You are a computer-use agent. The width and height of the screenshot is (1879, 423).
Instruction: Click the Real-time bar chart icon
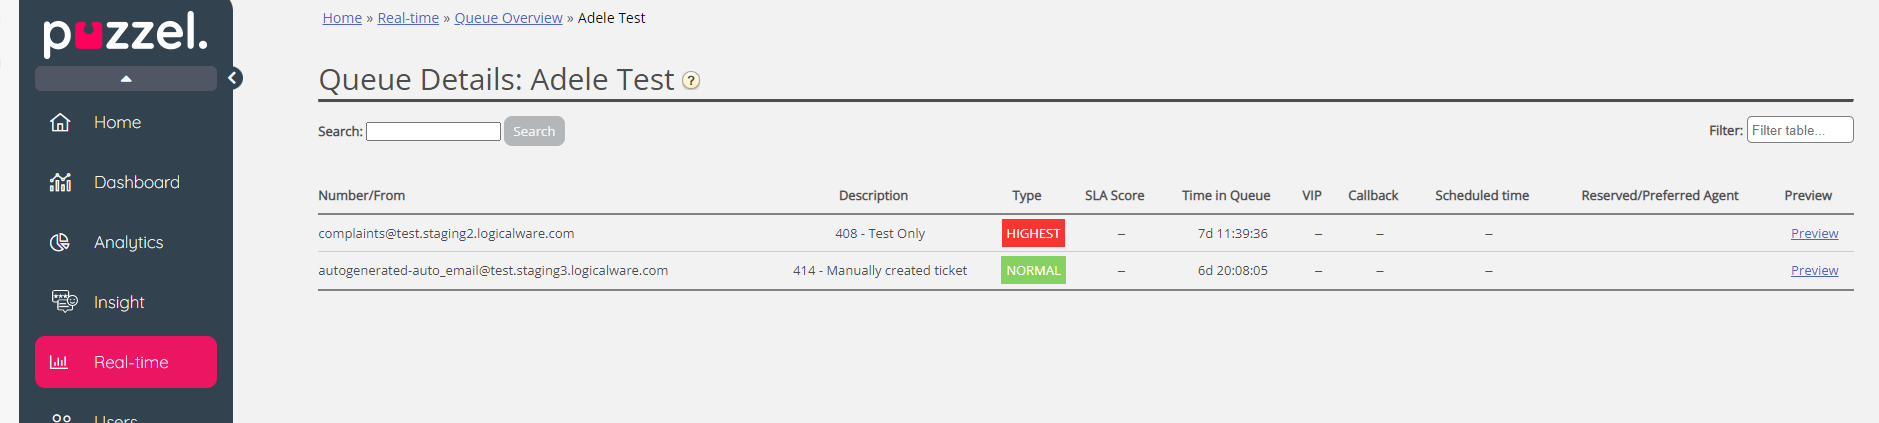tap(59, 362)
